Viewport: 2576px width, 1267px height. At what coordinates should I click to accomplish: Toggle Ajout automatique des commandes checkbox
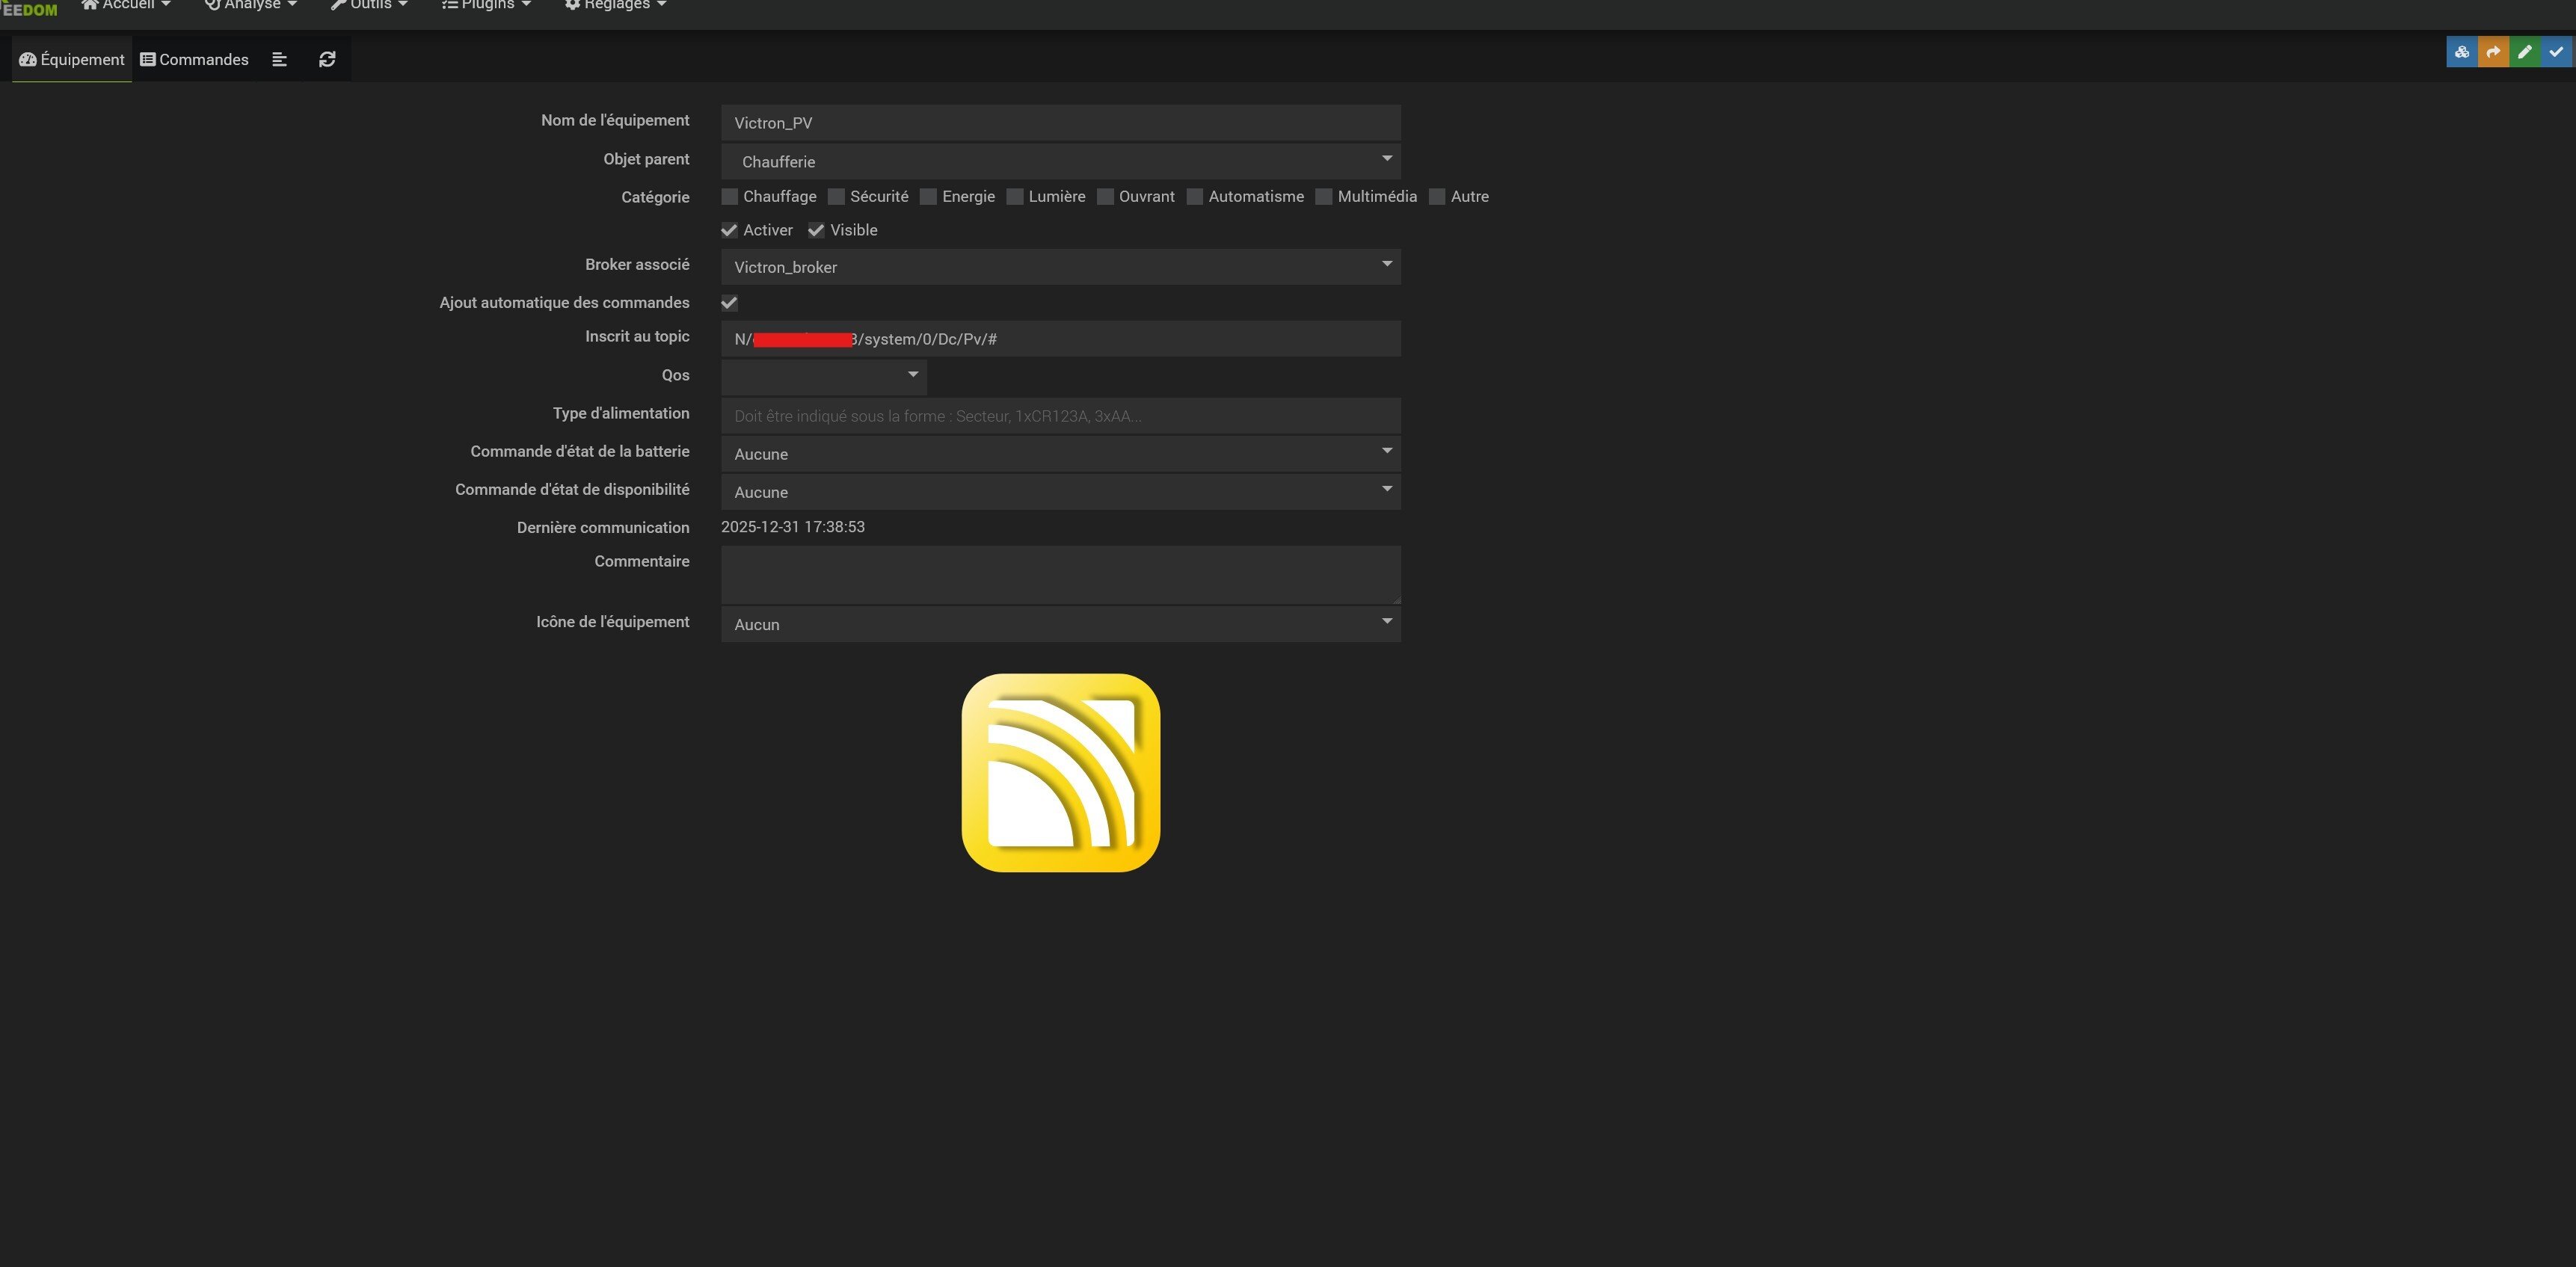tap(729, 303)
